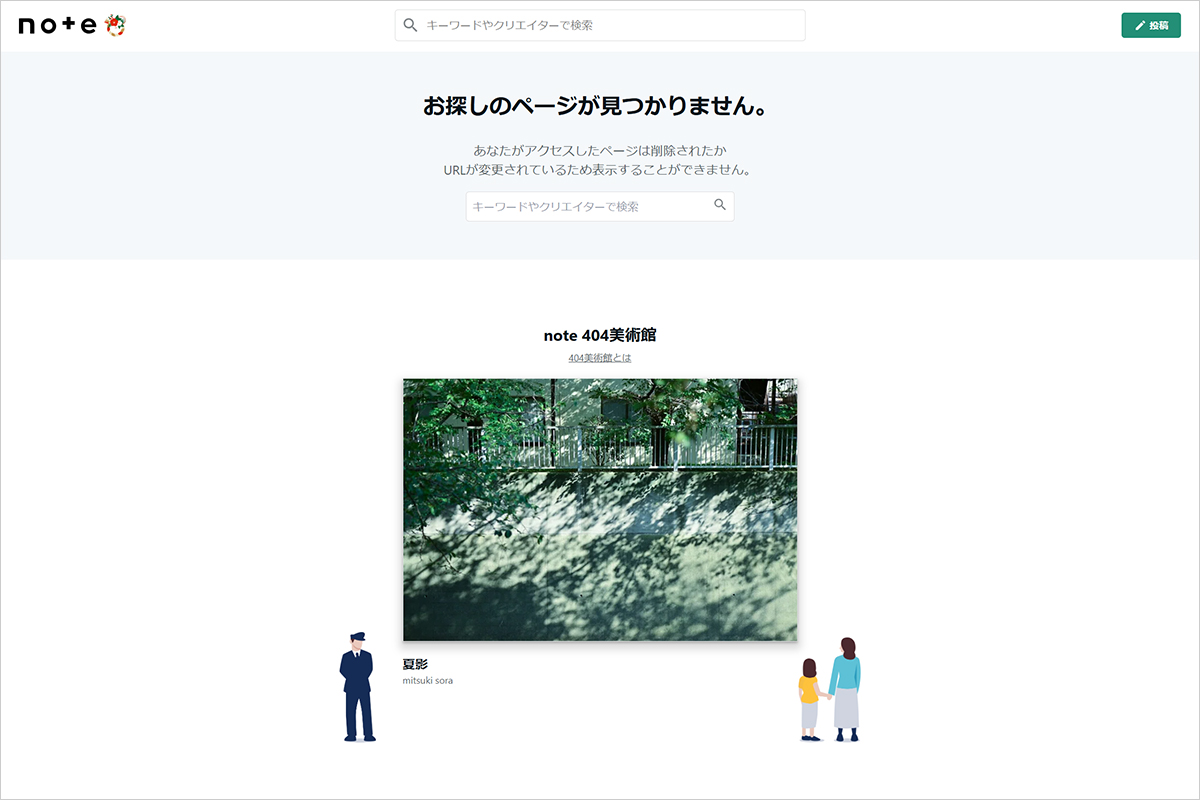Viewport: 1200px width, 800px height.
Task: Click the note 404美術館 heading
Action: click(x=600, y=335)
